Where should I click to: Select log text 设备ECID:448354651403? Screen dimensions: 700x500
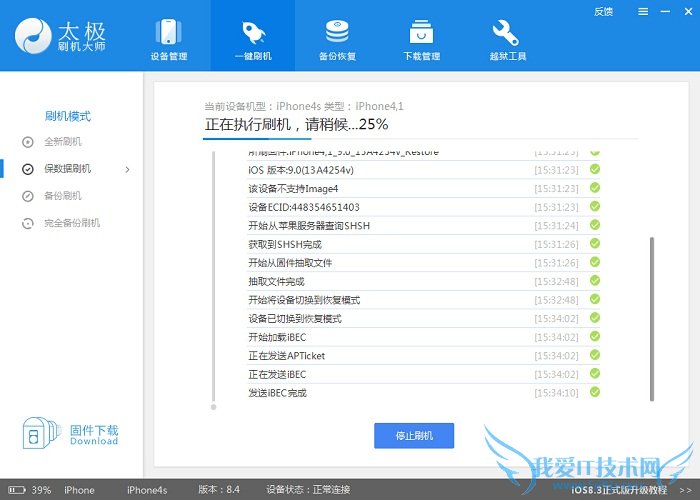point(304,207)
